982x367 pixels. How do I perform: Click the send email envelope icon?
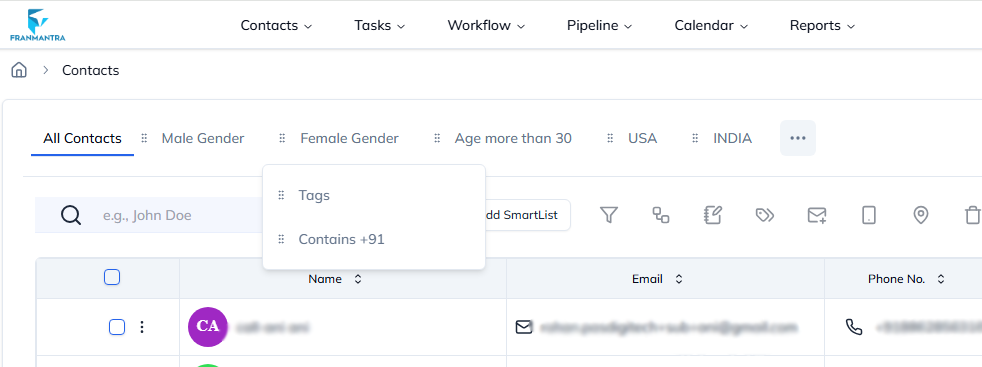pos(817,215)
